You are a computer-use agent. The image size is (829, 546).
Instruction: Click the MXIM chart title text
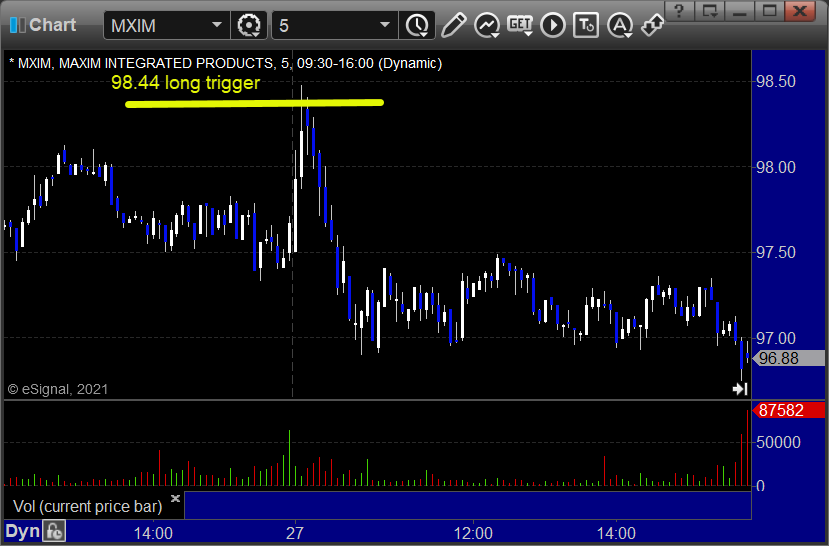(225, 63)
